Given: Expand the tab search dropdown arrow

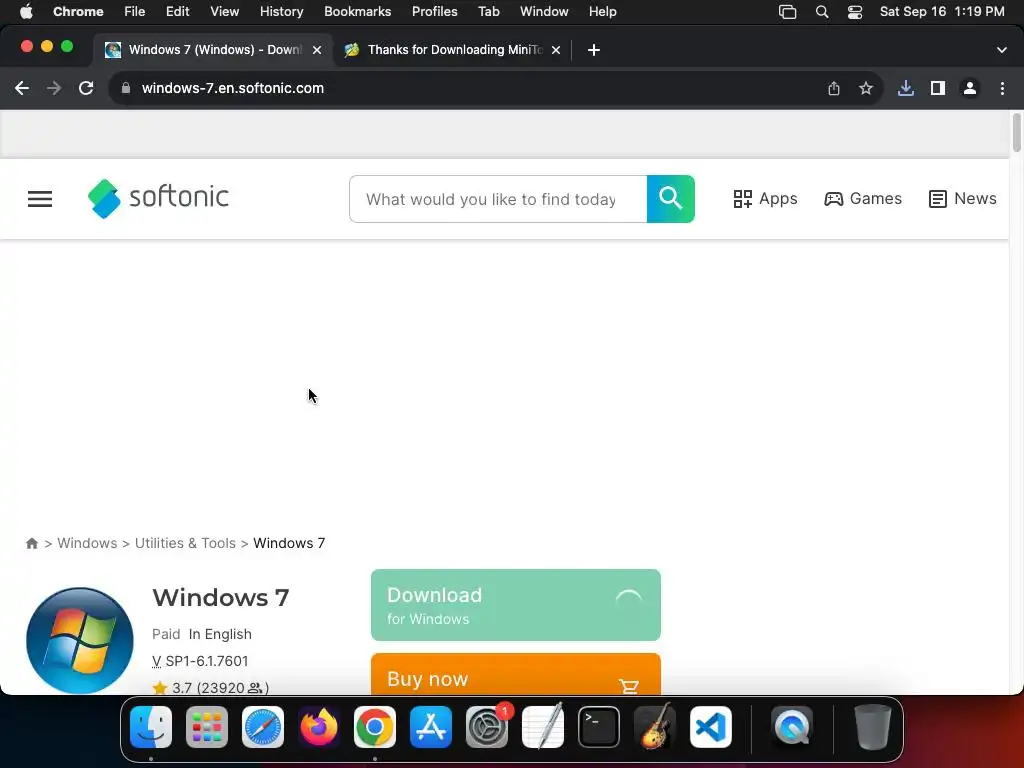Looking at the screenshot, I should coord(1002,50).
